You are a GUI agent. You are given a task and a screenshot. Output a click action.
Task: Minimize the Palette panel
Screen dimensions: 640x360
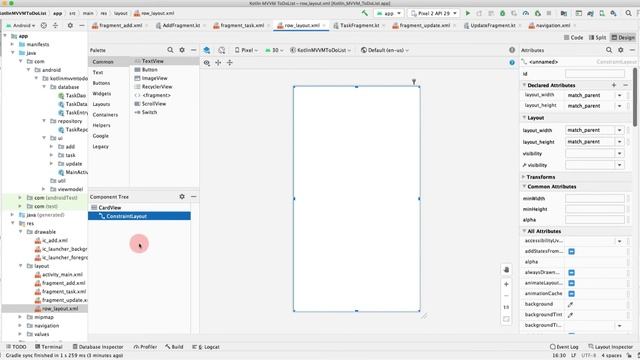pyautogui.click(x=193, y=50)
